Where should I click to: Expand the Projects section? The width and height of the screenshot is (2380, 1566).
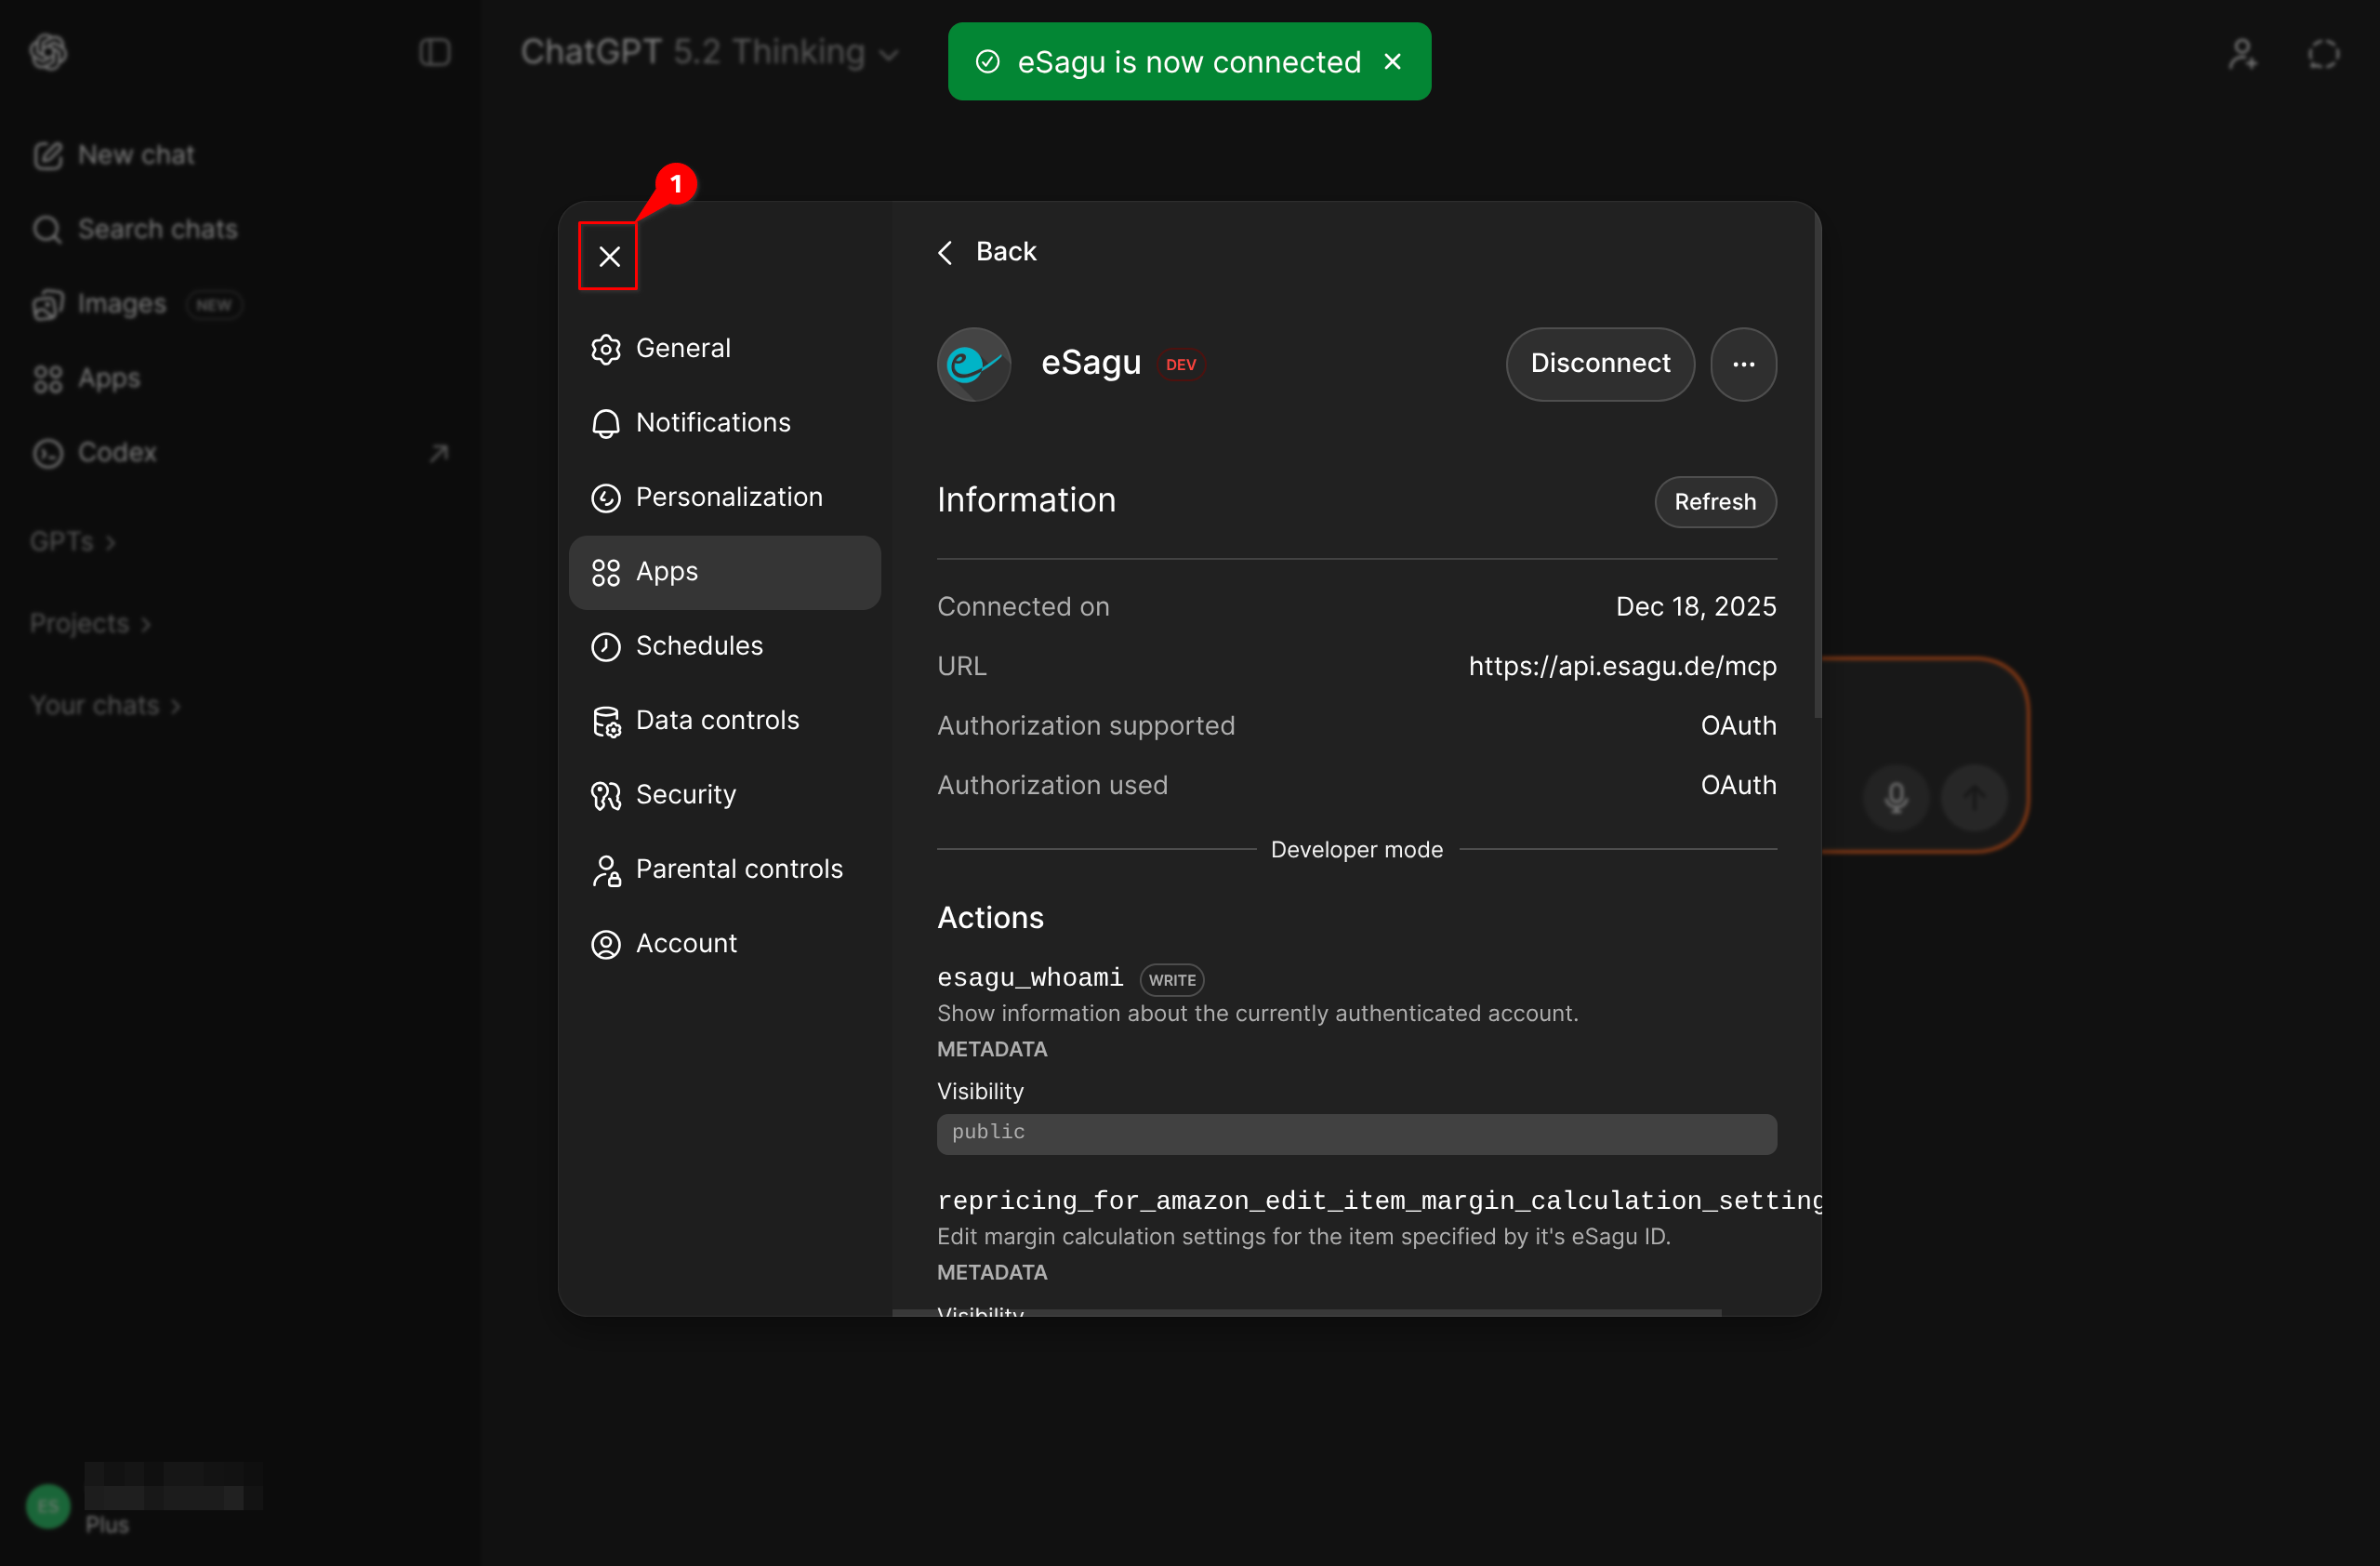[x=90, y=624]
